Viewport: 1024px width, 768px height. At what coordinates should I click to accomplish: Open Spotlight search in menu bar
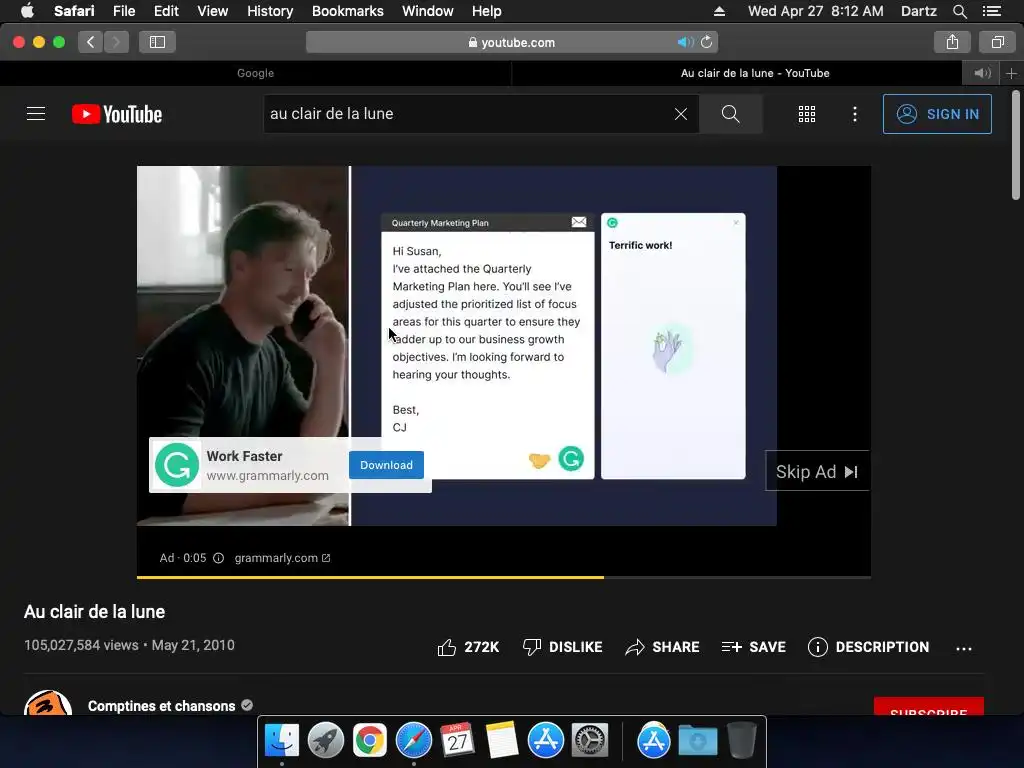pos(959,11)
